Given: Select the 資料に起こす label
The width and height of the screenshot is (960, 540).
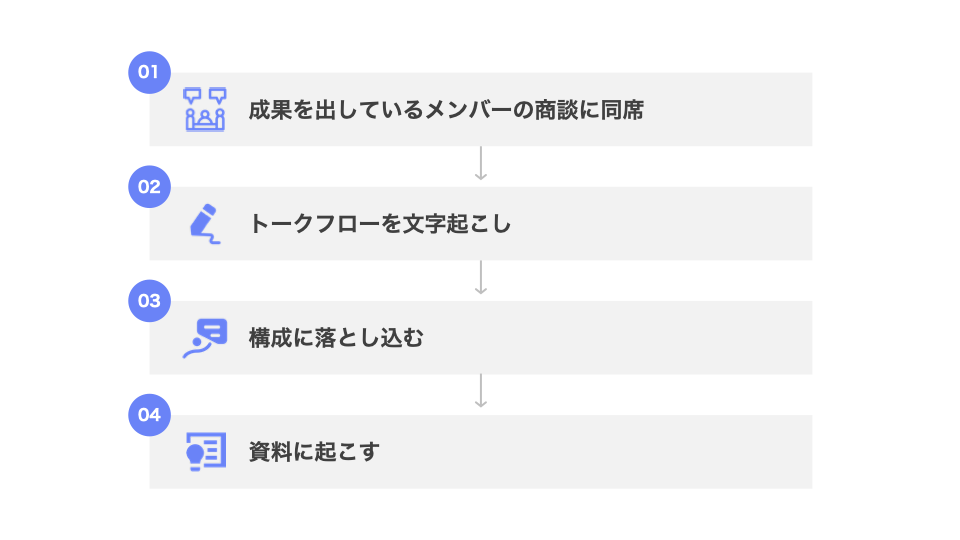Looking at the screenshot, I should click(314, 452).
